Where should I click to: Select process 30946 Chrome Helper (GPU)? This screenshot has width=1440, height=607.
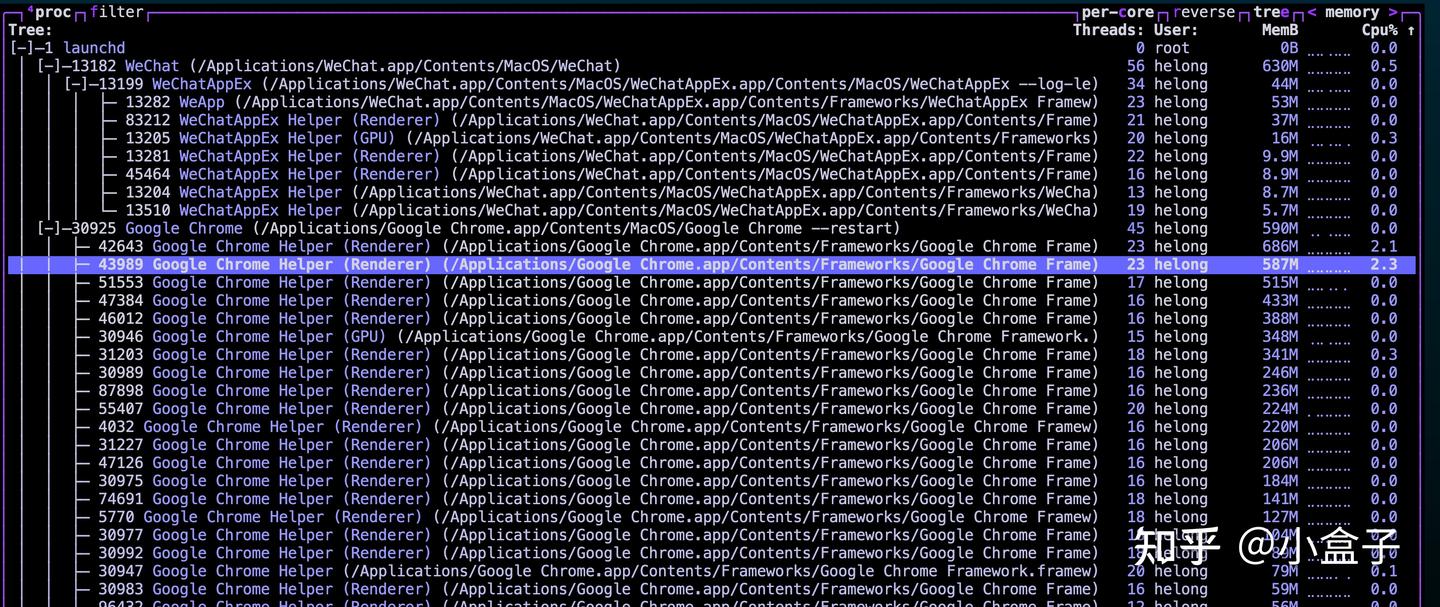click(x=712, y=336)
